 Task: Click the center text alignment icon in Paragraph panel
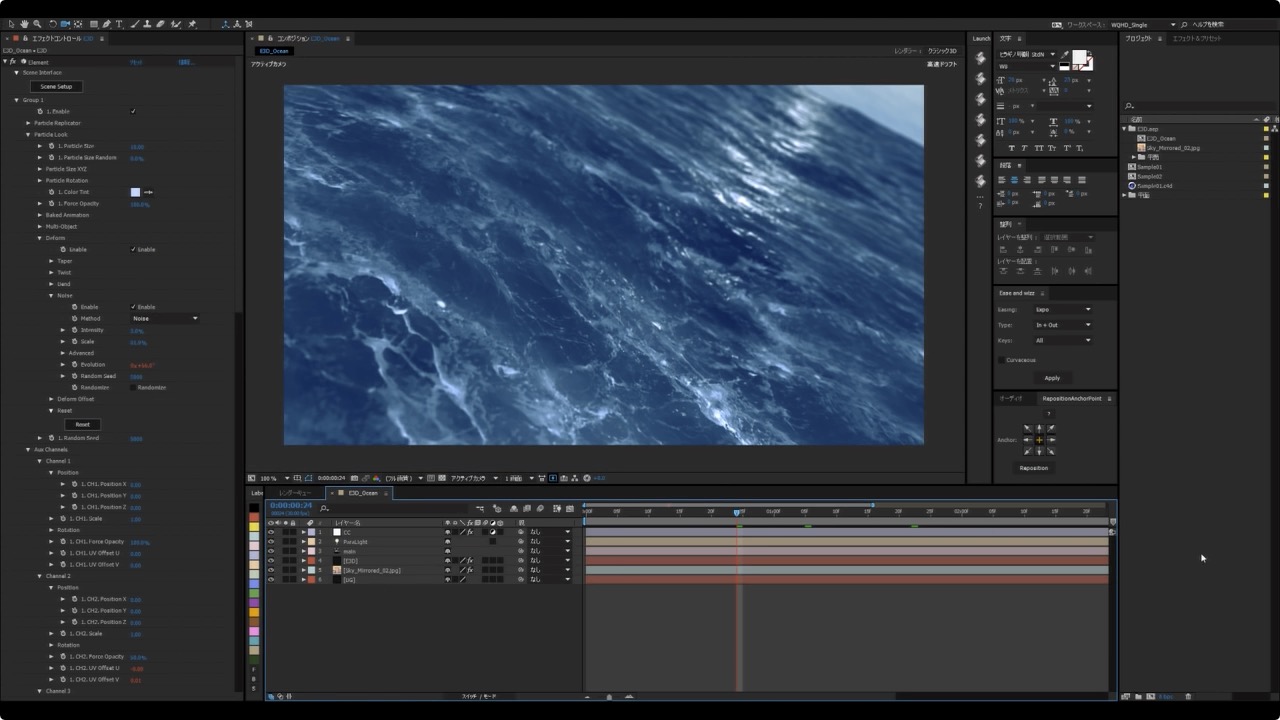pyautogui.click(x=1015, y=179)
